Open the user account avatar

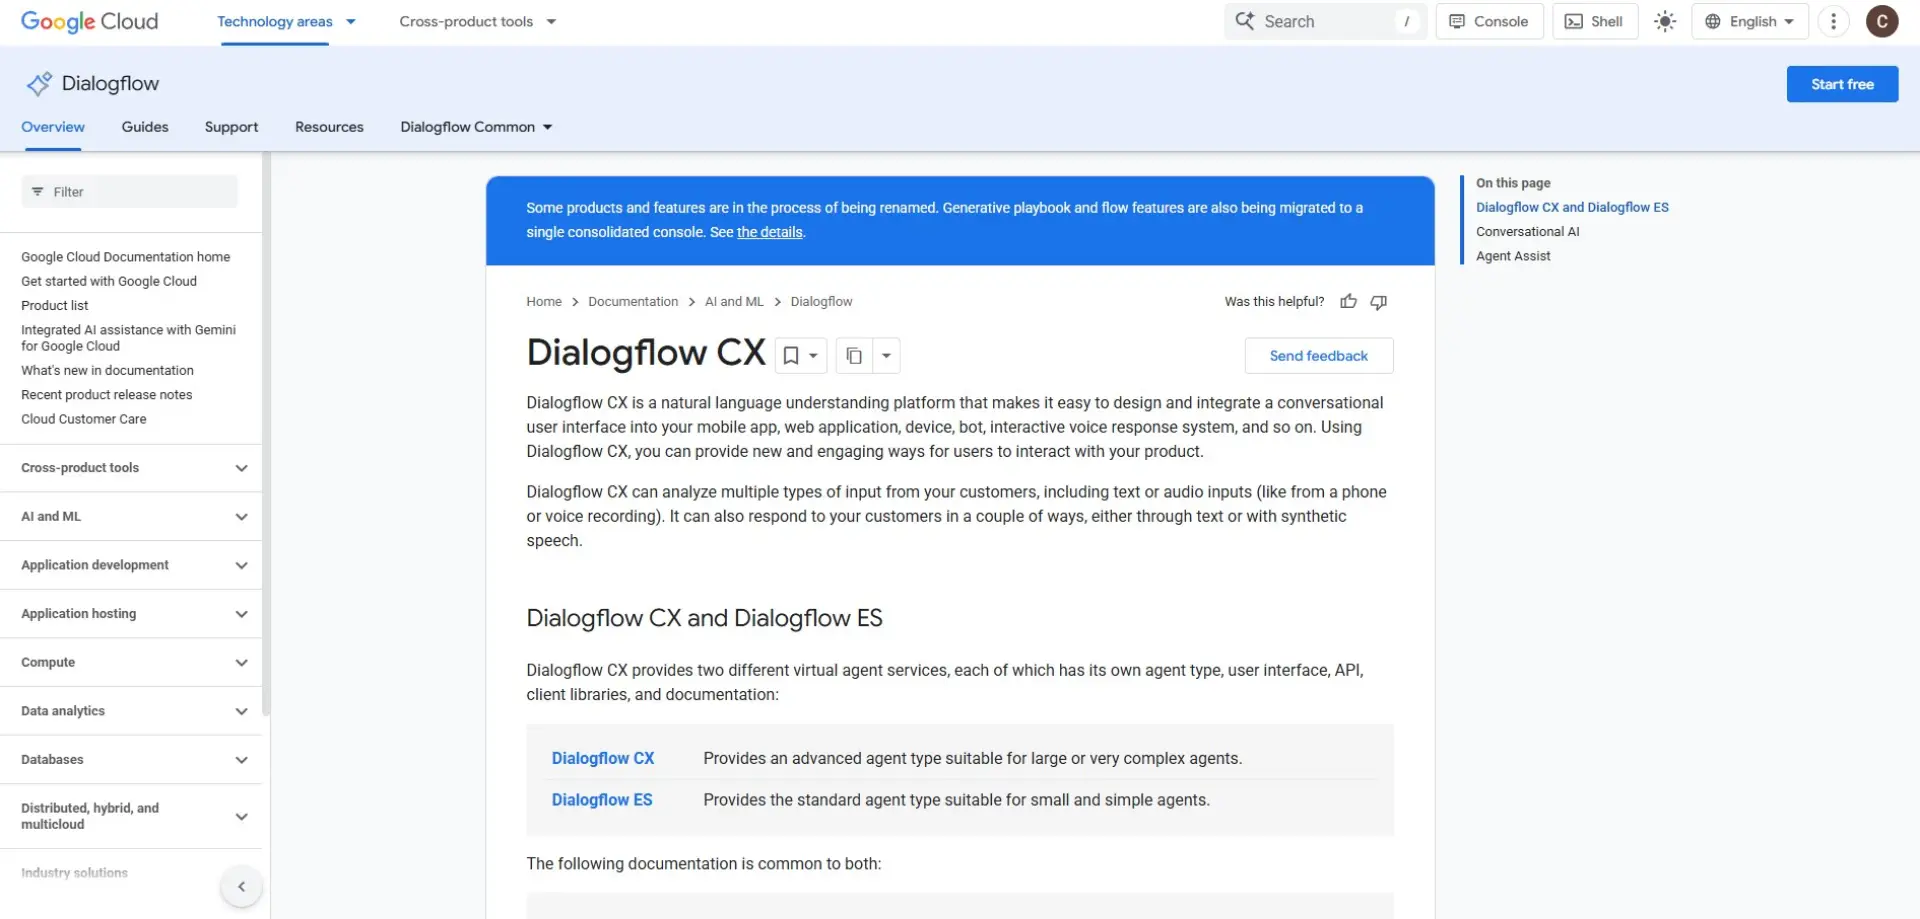click(x=1882, y=21)
